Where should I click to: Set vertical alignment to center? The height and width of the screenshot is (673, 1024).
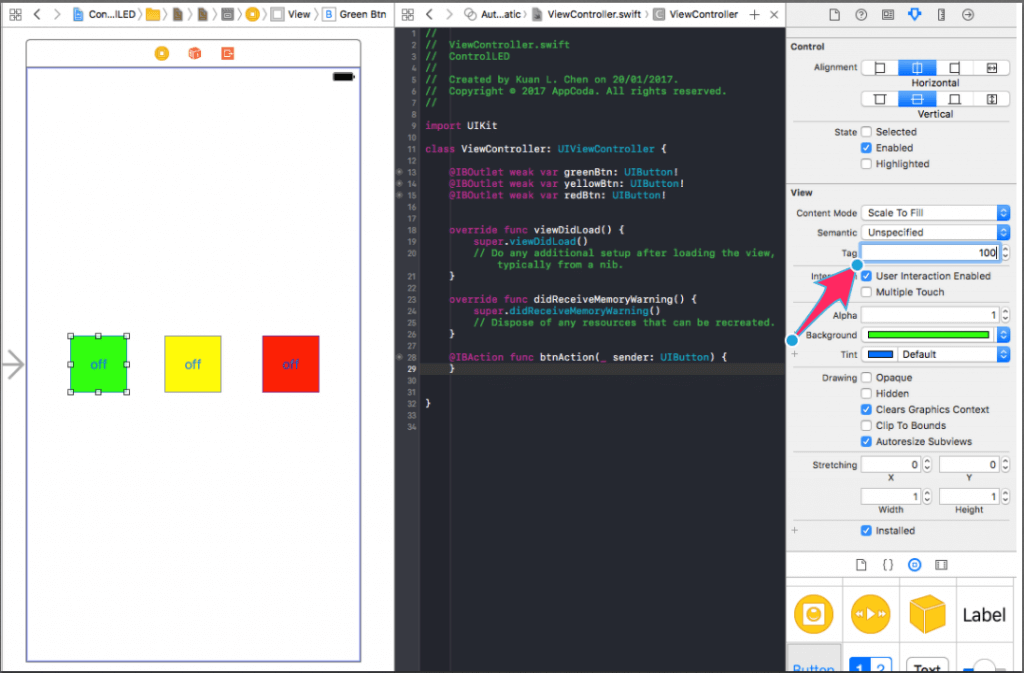pyautogui.click(x=917, y=99)
